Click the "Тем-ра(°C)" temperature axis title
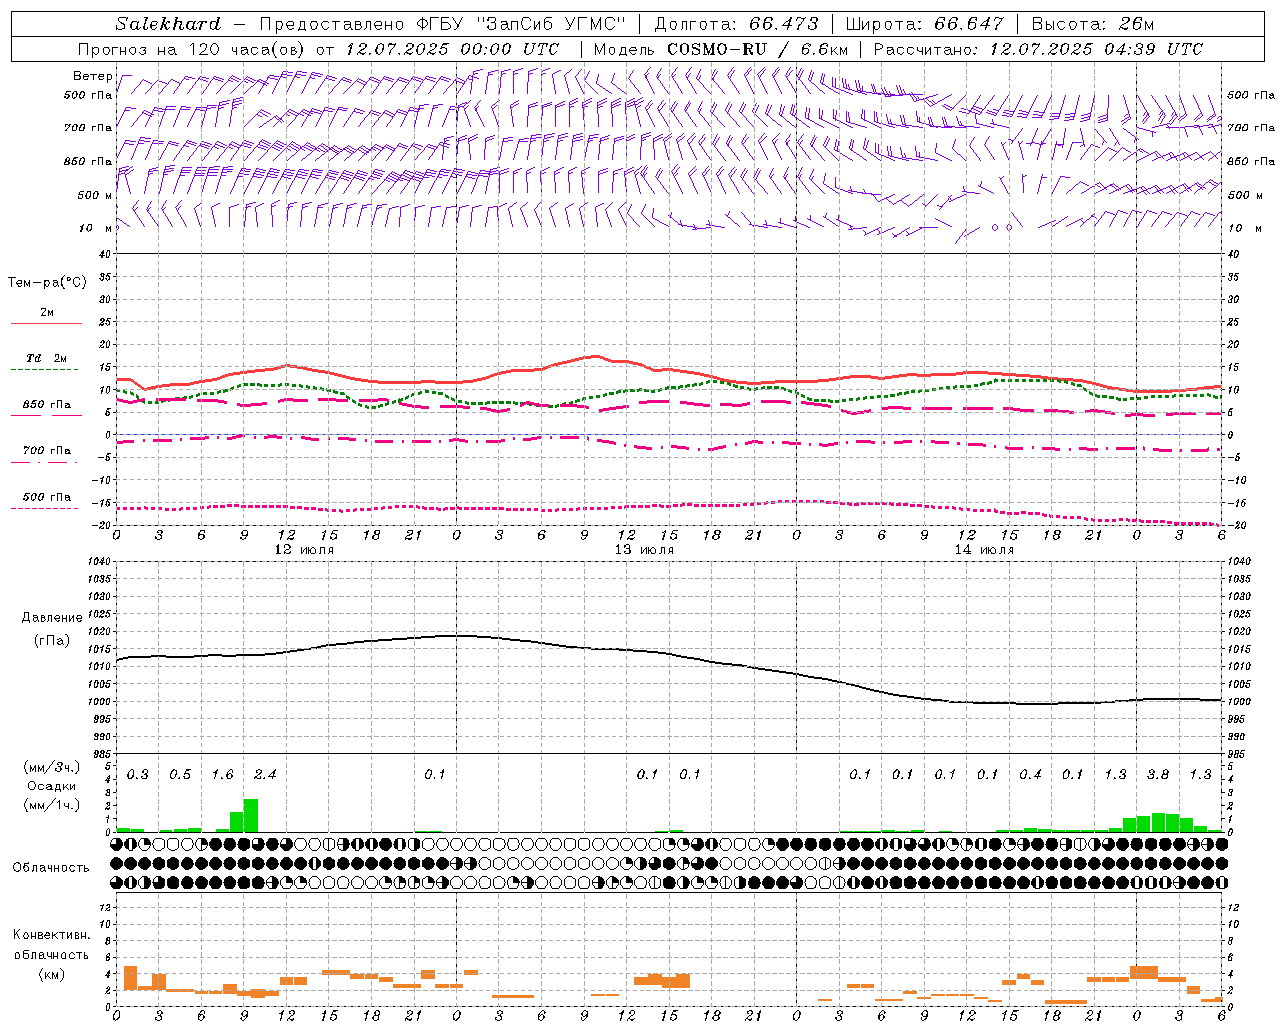 coord(47,283)
